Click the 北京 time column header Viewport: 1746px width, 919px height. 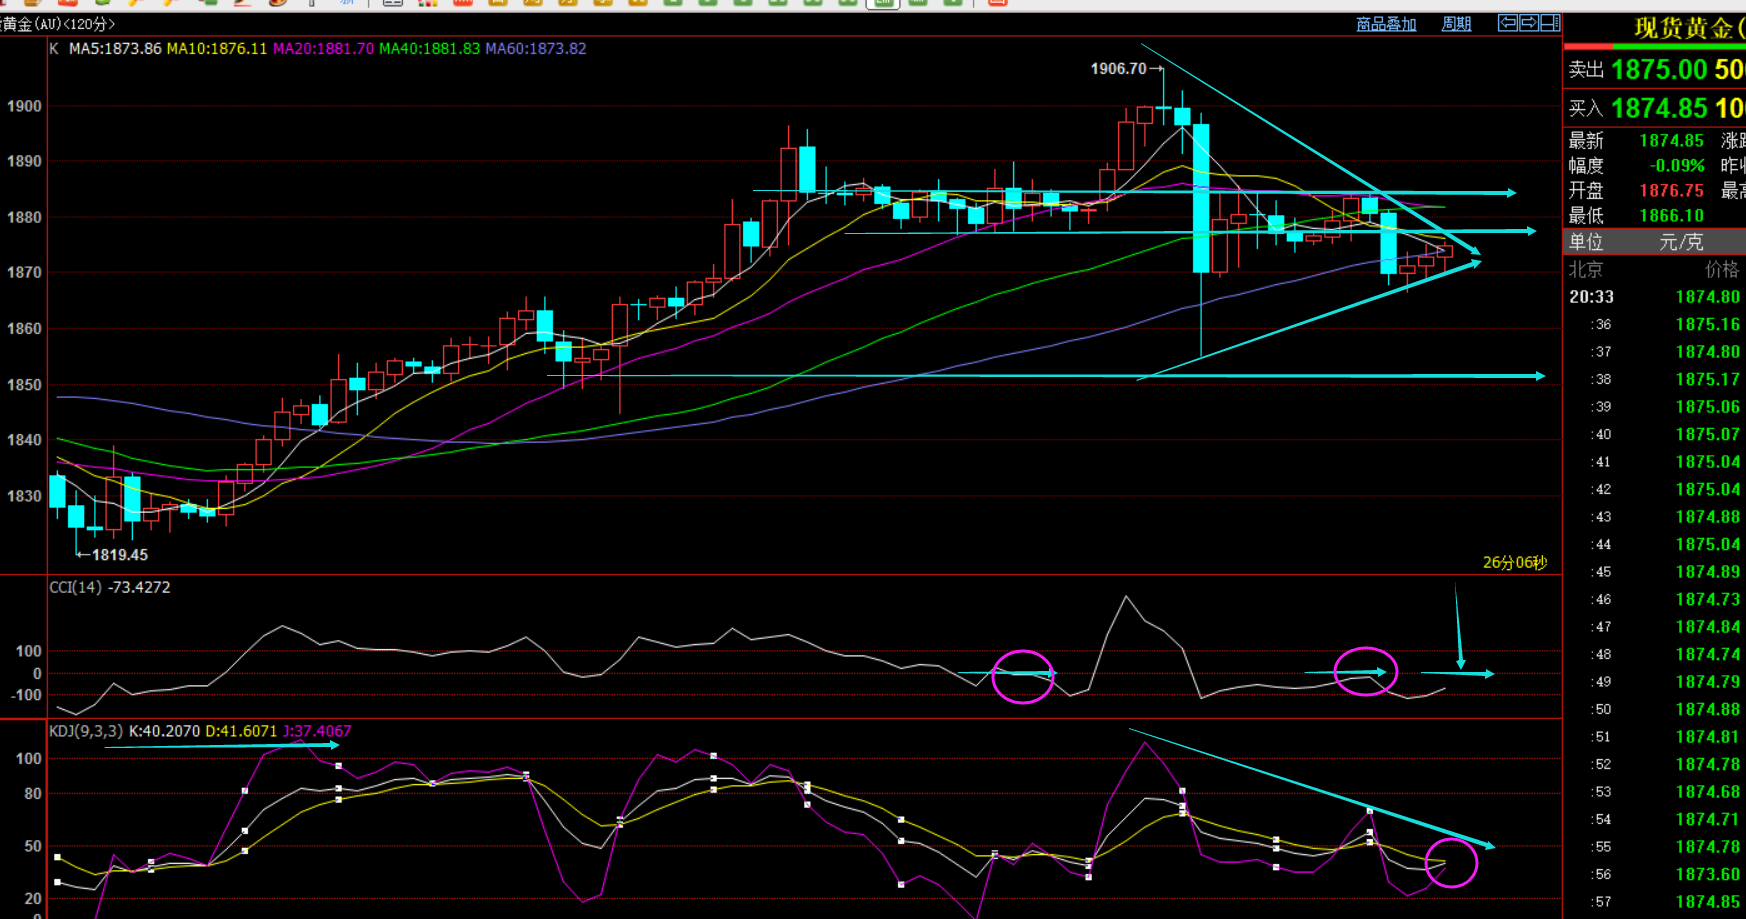pyautogui.click(x=1585, y=269)
